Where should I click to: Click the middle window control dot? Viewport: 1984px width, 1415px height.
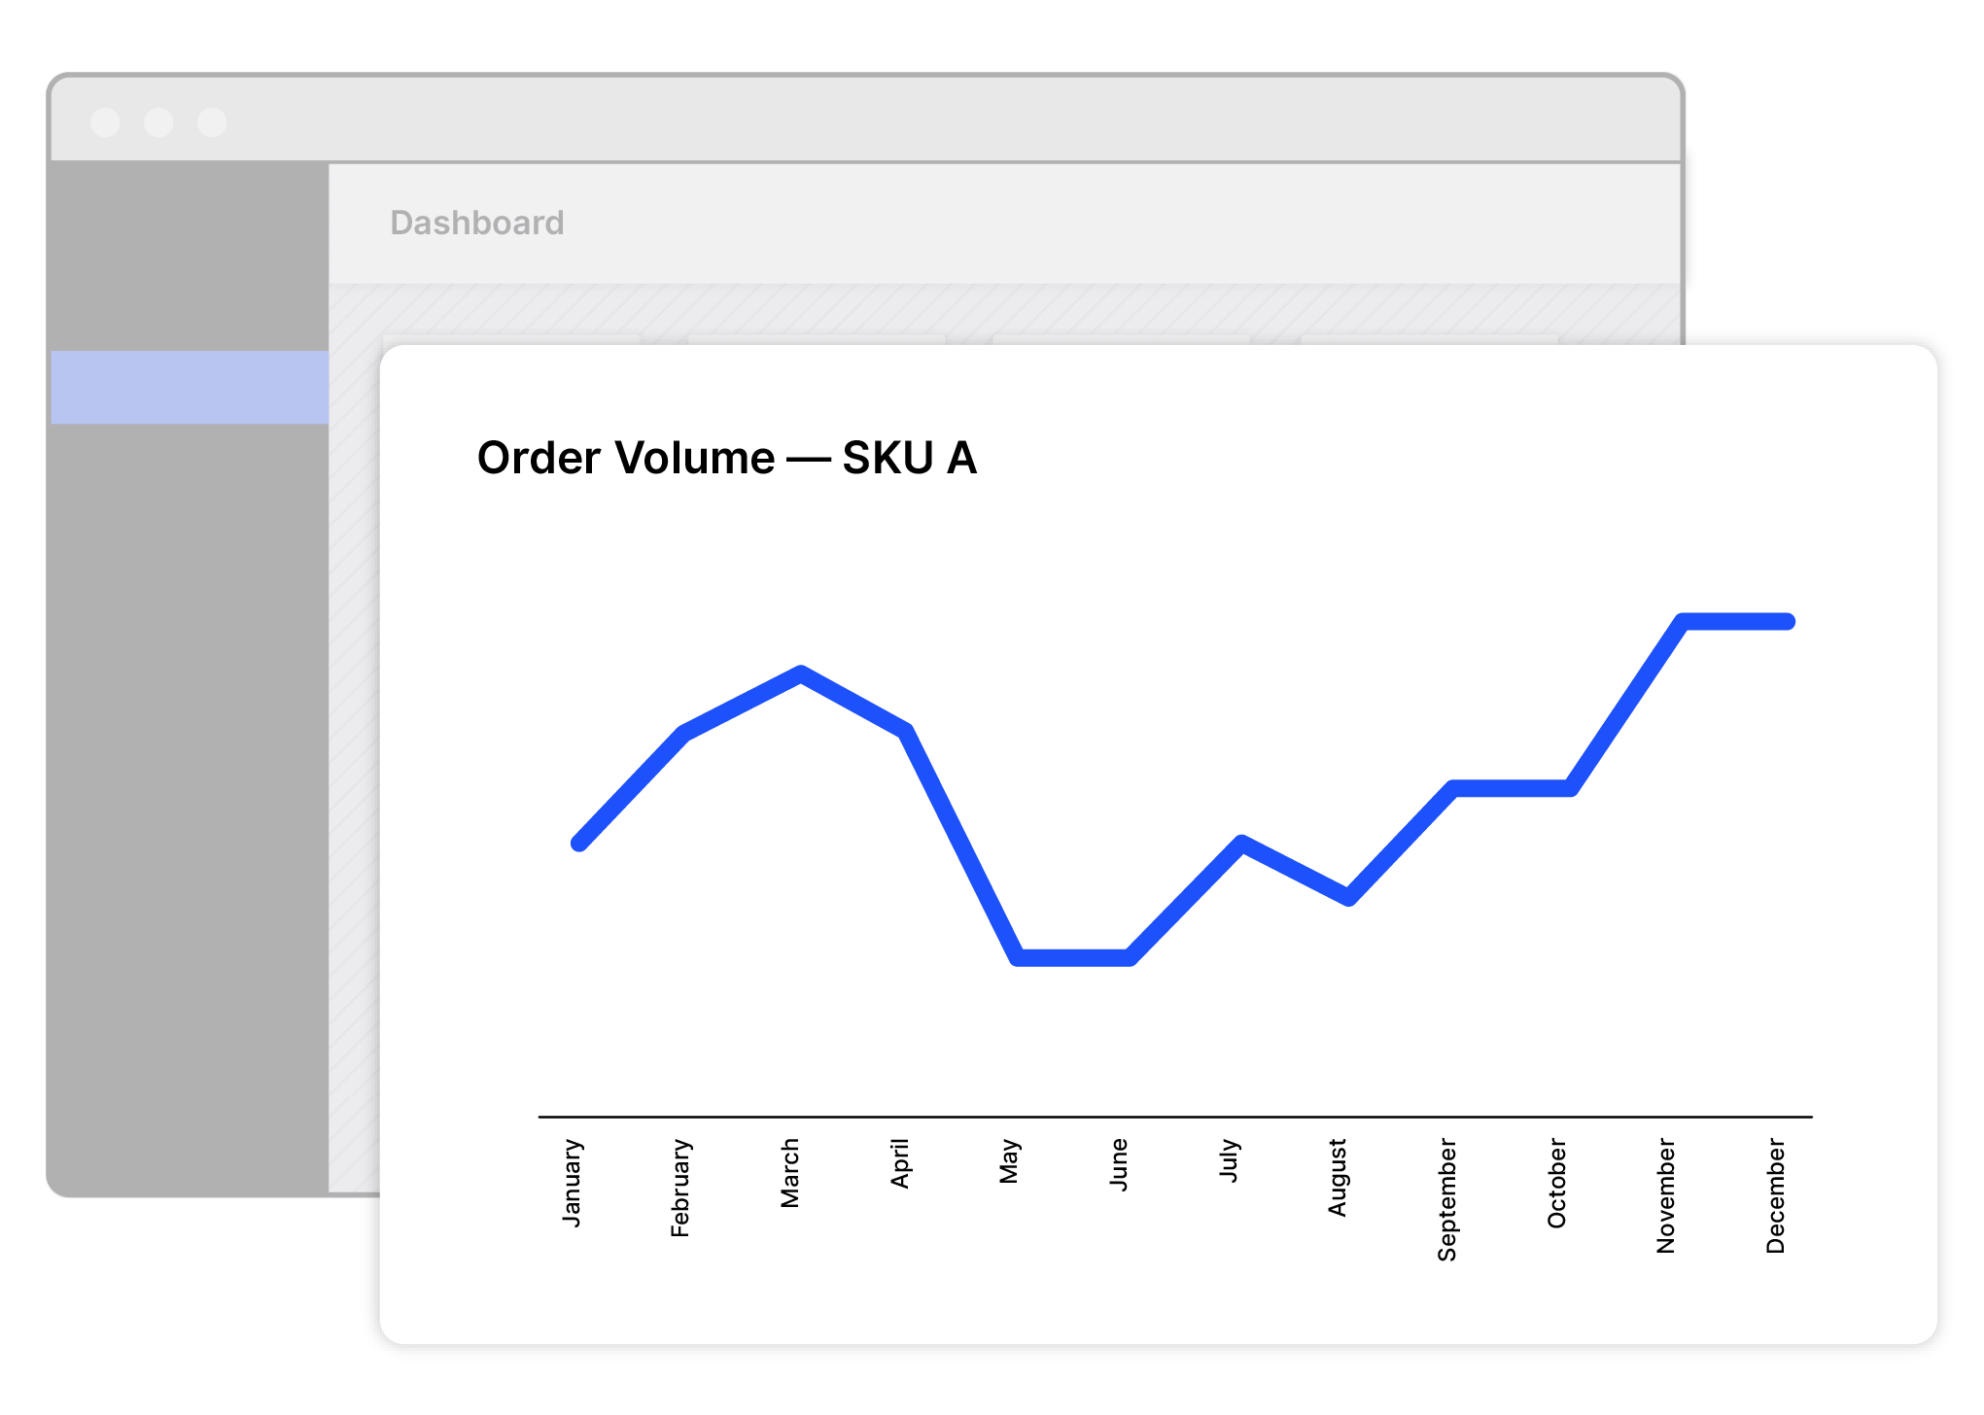[x=158, y=122]
